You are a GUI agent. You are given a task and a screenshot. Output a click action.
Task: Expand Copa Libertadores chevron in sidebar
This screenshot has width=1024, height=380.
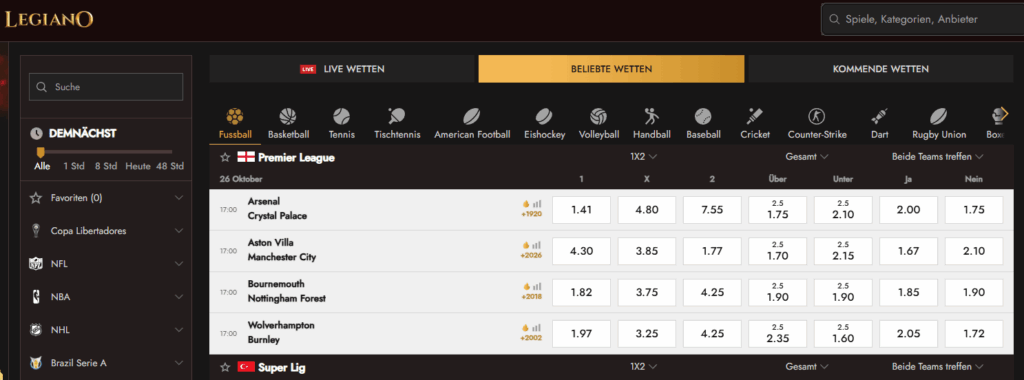pyautogui.click(x=179, y=230)
